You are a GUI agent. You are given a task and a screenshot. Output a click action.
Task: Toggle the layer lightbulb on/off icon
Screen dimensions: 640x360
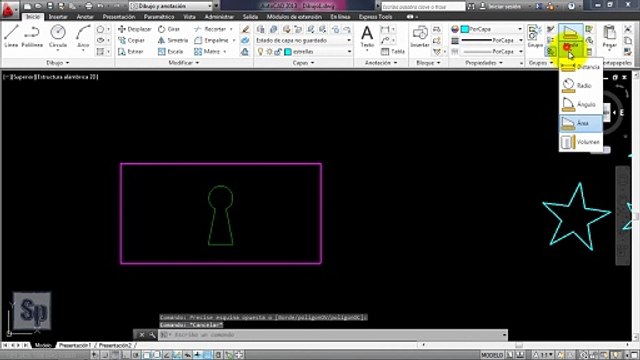pyautogui.click(x=260, y=52)
